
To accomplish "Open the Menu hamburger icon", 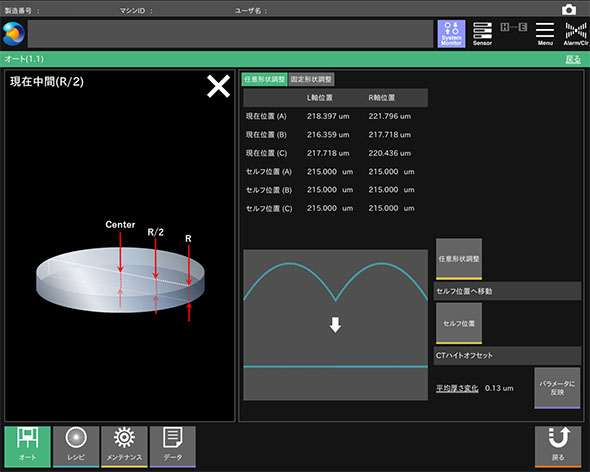I will click(545, 34).
